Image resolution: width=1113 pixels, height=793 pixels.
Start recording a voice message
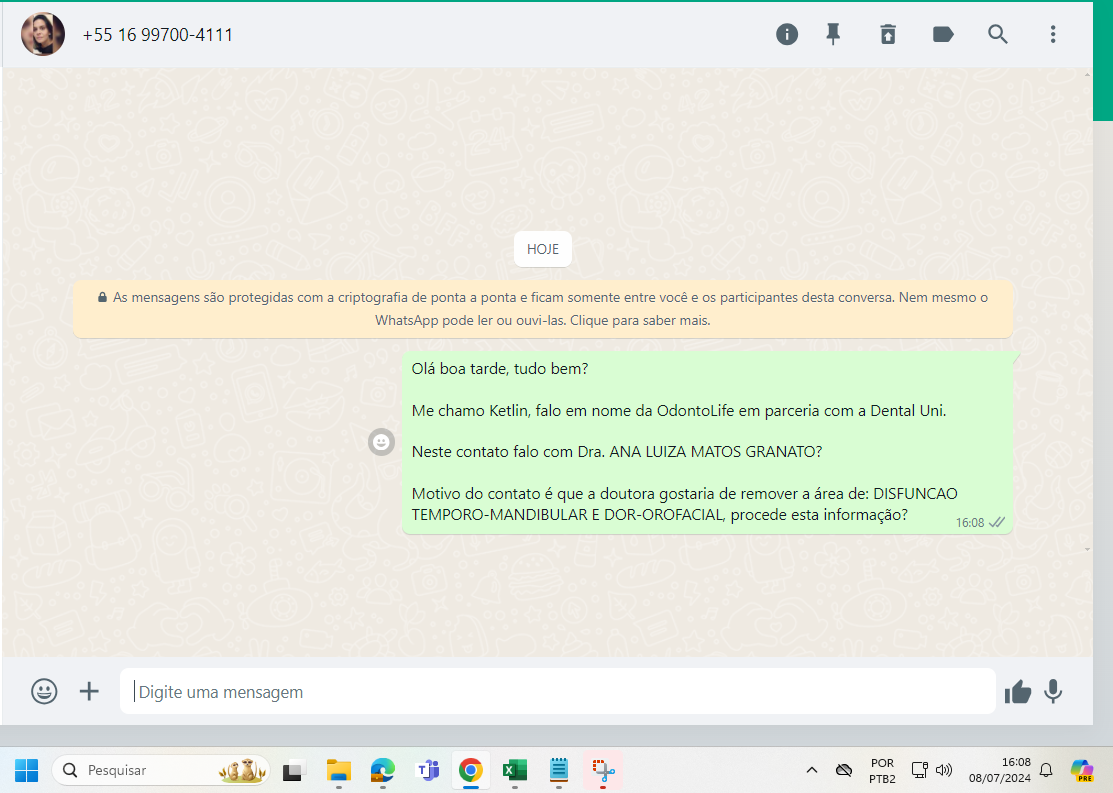coord(1053,691)
